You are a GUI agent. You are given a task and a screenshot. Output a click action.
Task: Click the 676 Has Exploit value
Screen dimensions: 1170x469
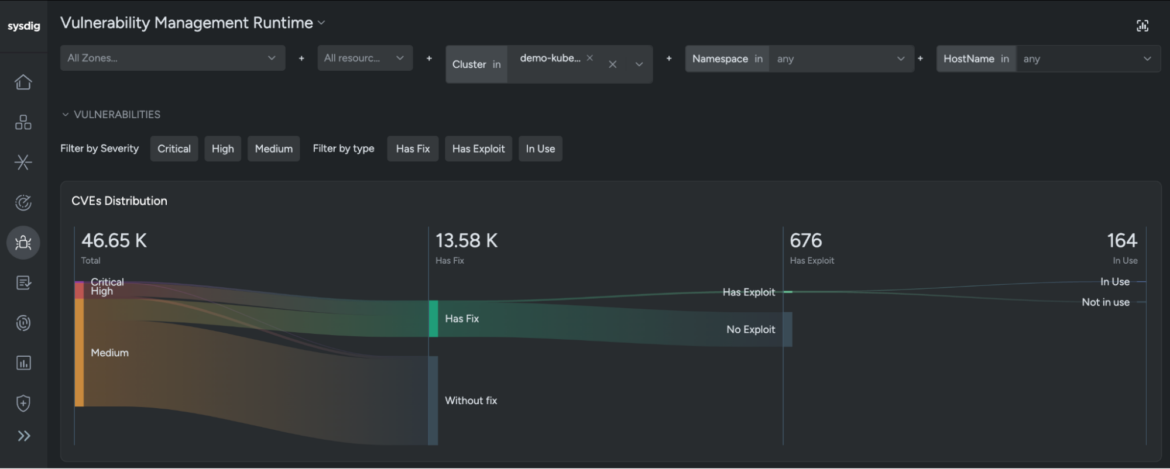[x=806, y=241]
